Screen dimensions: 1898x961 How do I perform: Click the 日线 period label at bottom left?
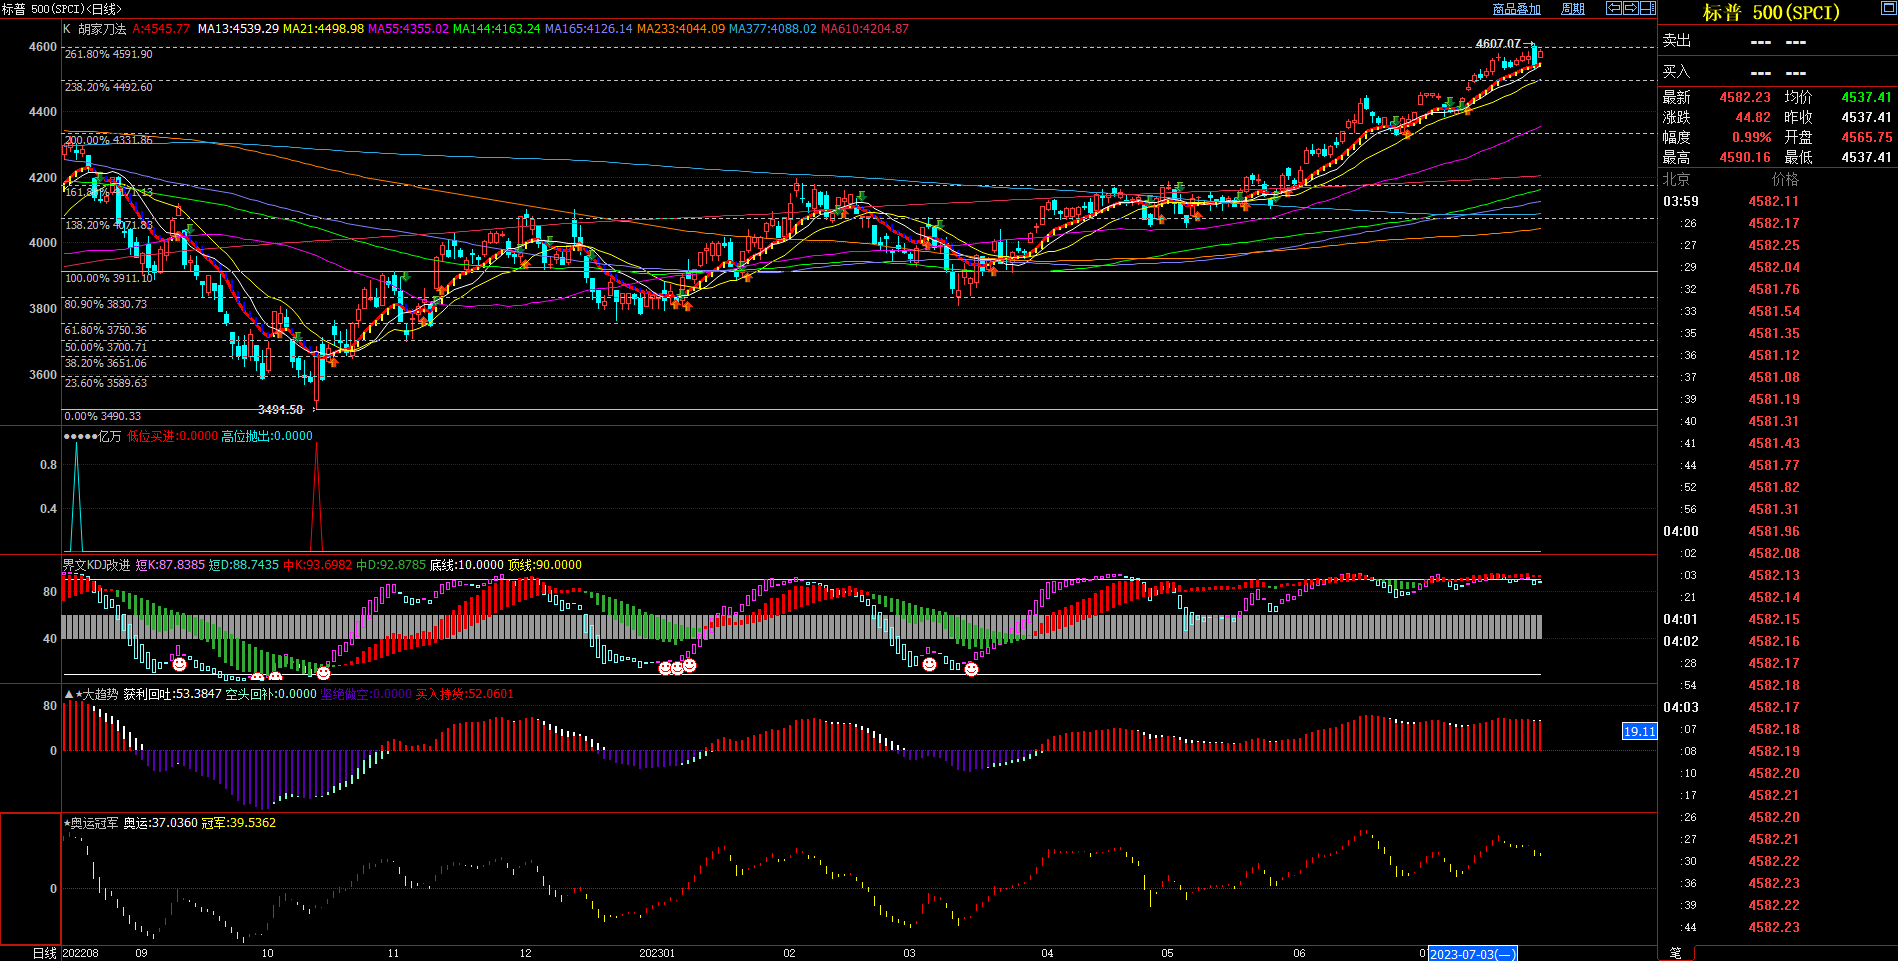tap(44, 953)
